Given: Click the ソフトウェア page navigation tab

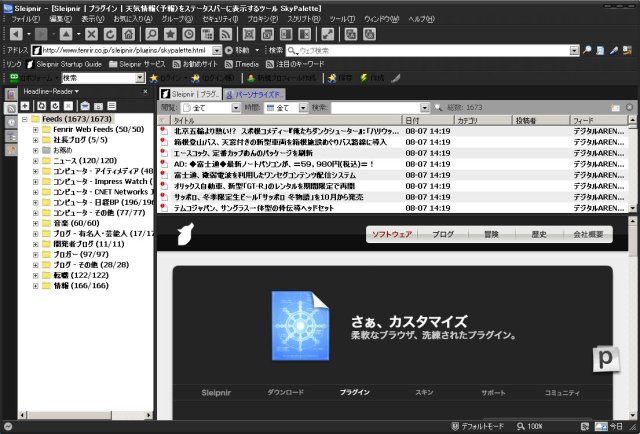Looking at the screenshot, I should click(392, 234).
